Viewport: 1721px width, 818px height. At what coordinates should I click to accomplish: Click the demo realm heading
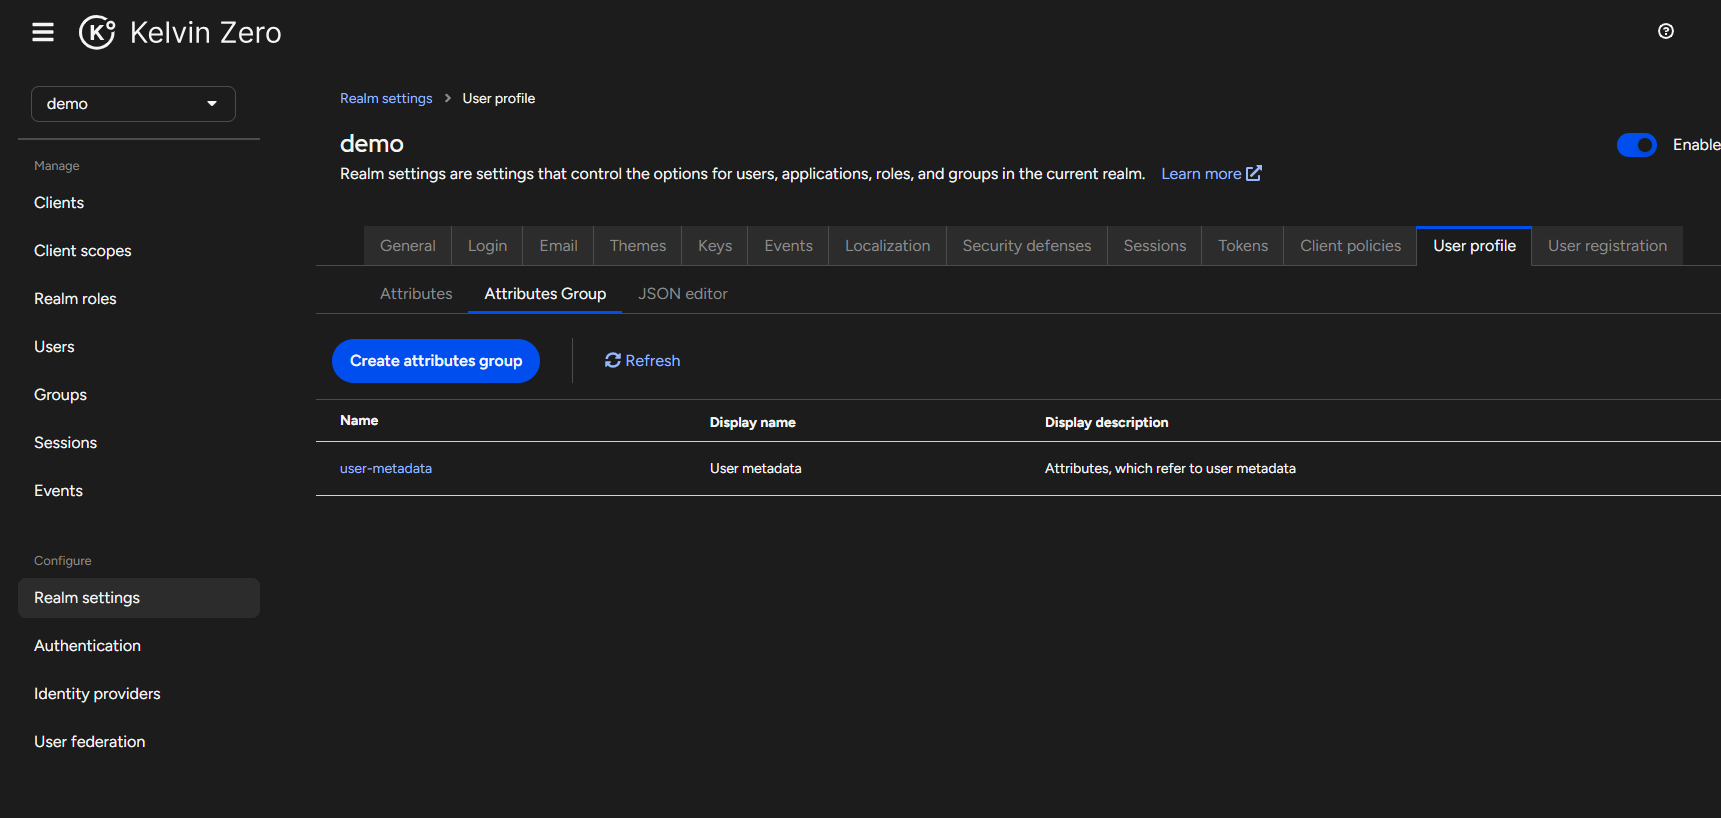[x=372, y=144]
